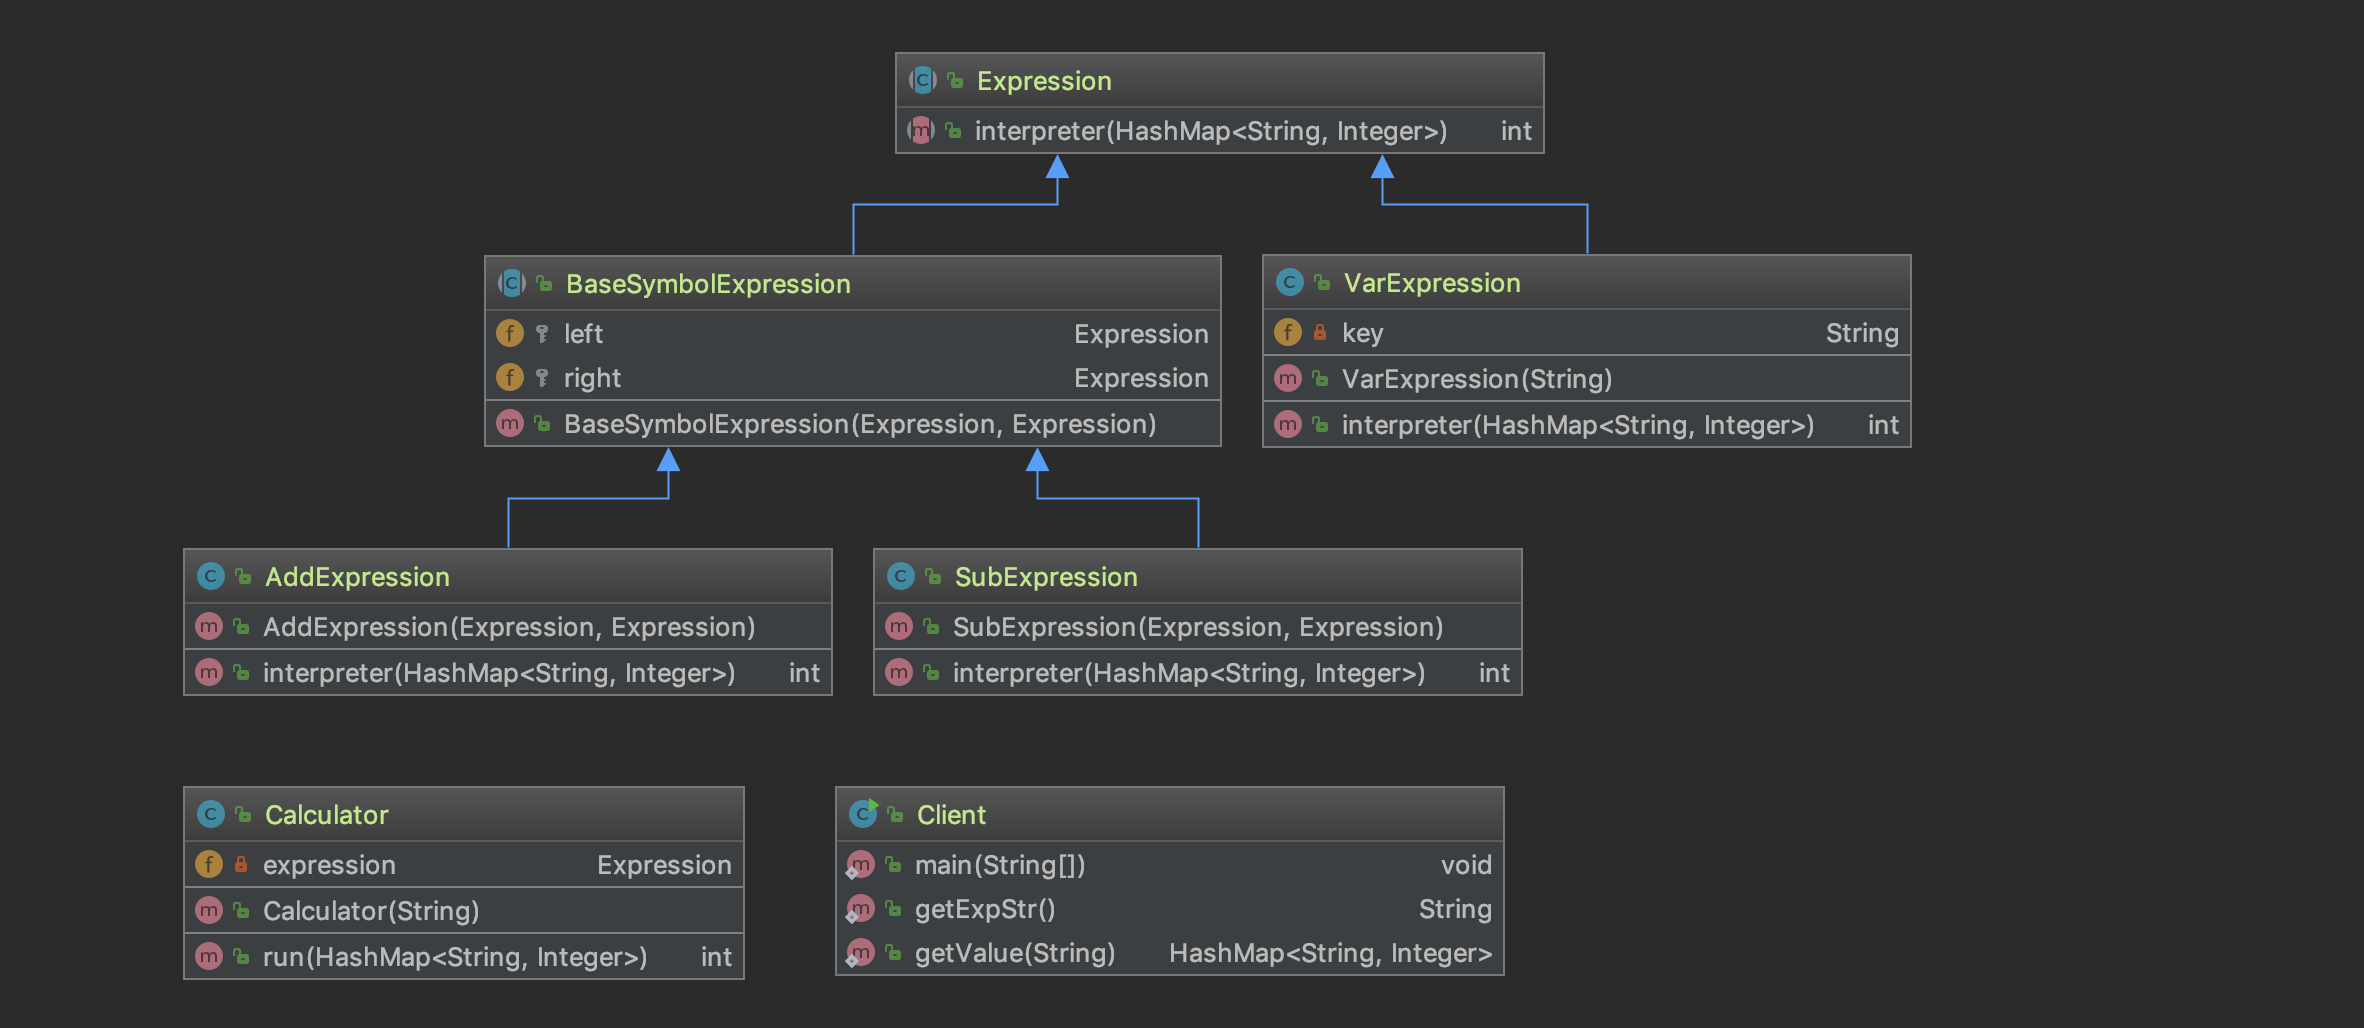Click the runnable class icon beside Client
The height and width of the screenshot is (1028, 2364).
click(862, 814)
